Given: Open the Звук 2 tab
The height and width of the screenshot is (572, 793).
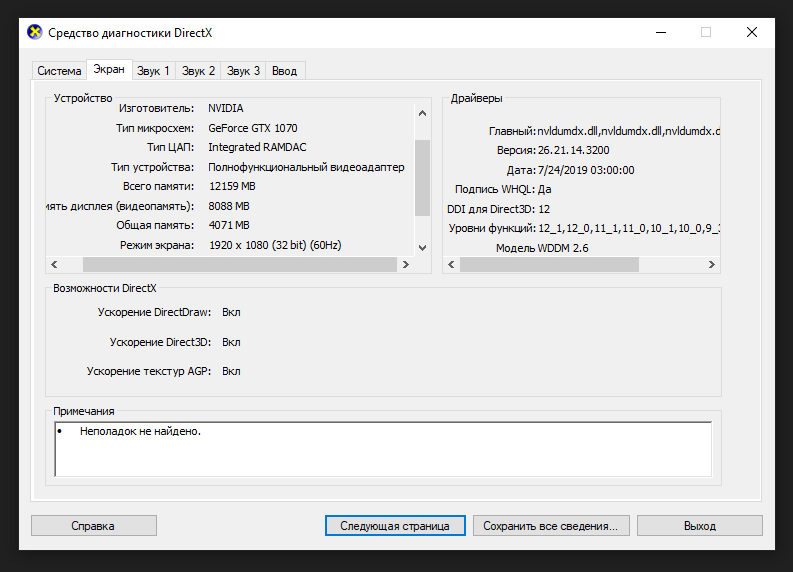Looking at the screenshot, I should [x=198, y=71].
